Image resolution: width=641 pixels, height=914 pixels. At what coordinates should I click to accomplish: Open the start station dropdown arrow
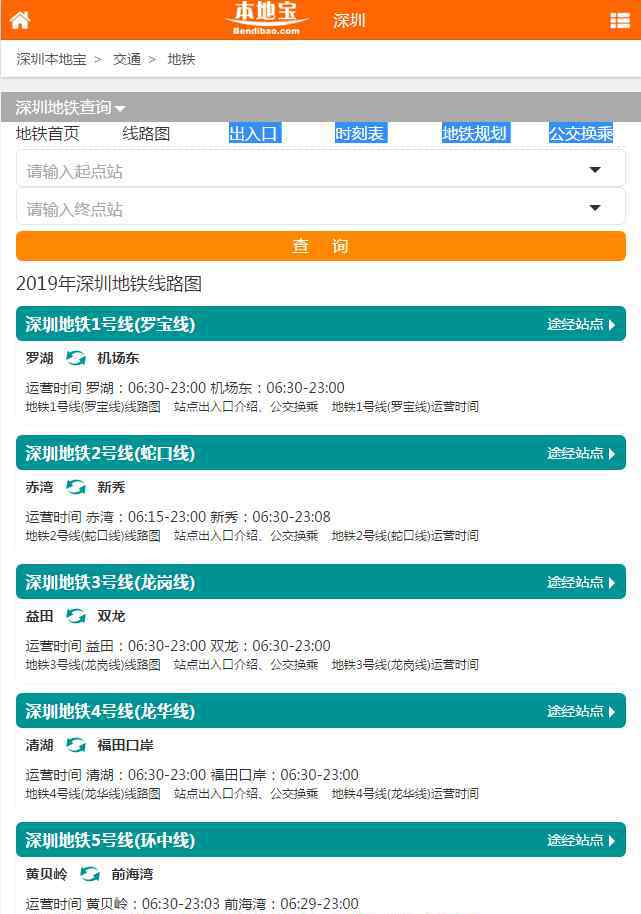click(x=594, y=170)
